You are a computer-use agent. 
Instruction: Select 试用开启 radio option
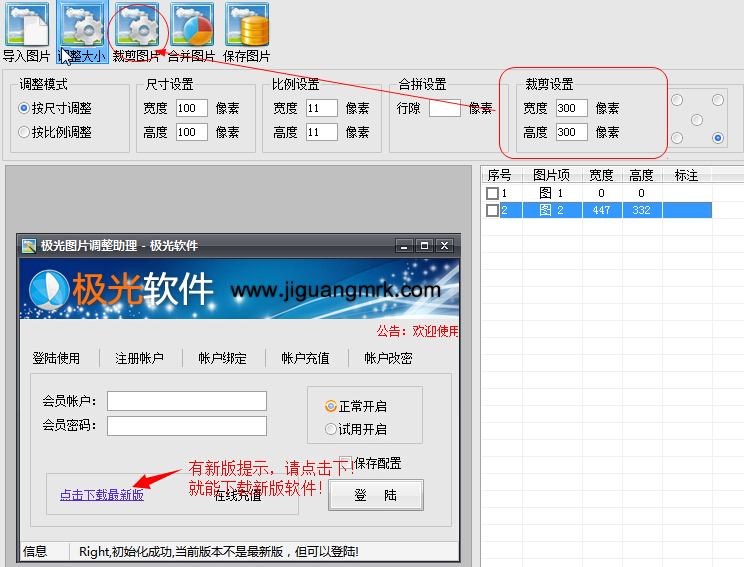coord(356,429)
